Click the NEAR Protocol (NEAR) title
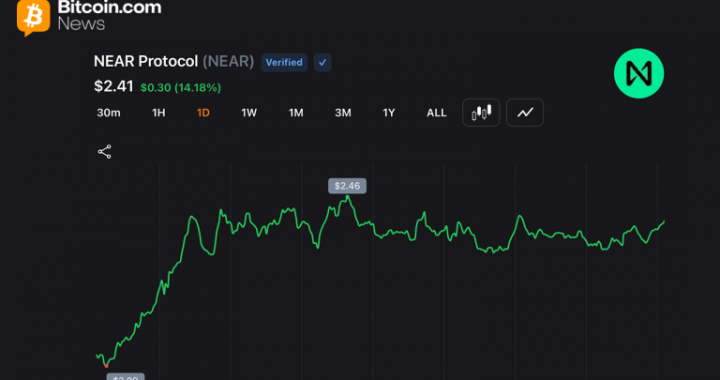Screen dimensions: 720x380 click(174, 61)
